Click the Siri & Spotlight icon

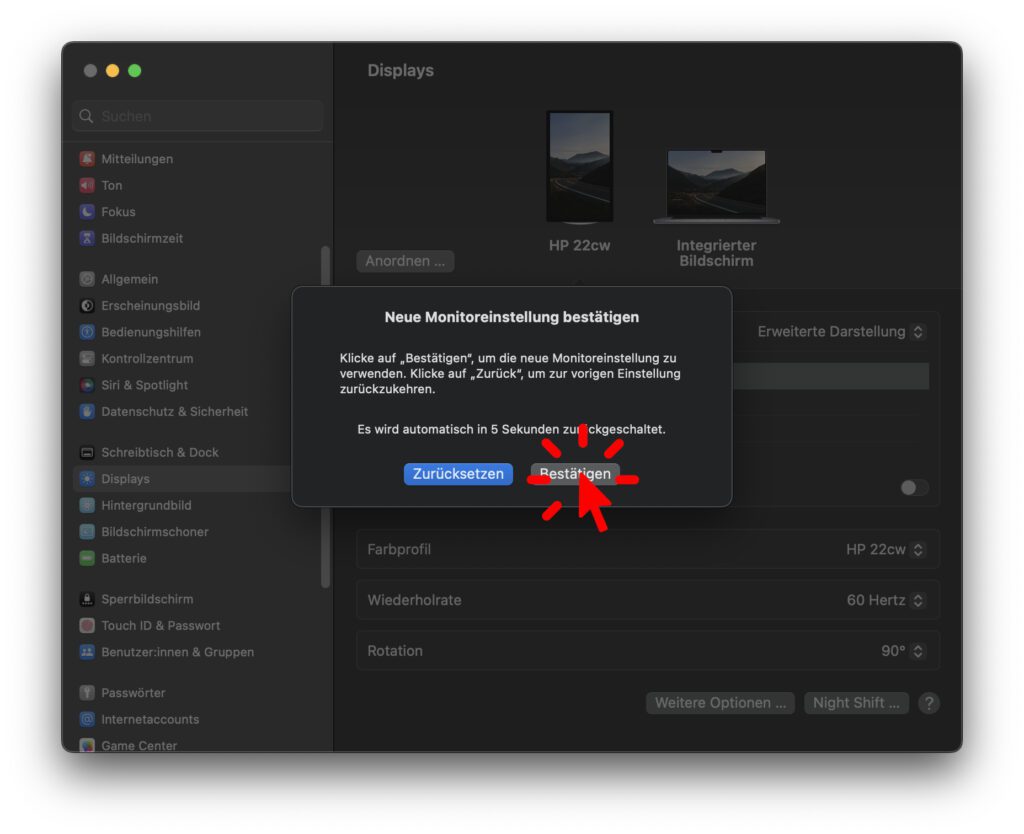87,385
